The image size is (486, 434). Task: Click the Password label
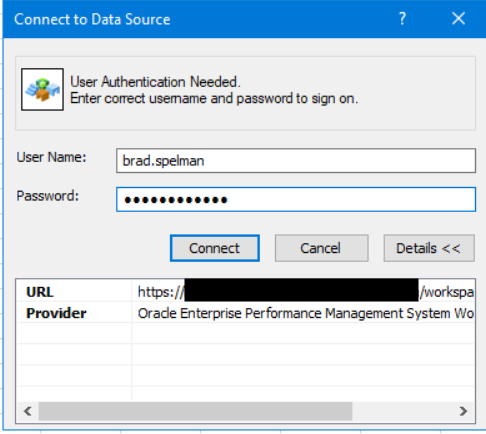(x=48, y=196)
